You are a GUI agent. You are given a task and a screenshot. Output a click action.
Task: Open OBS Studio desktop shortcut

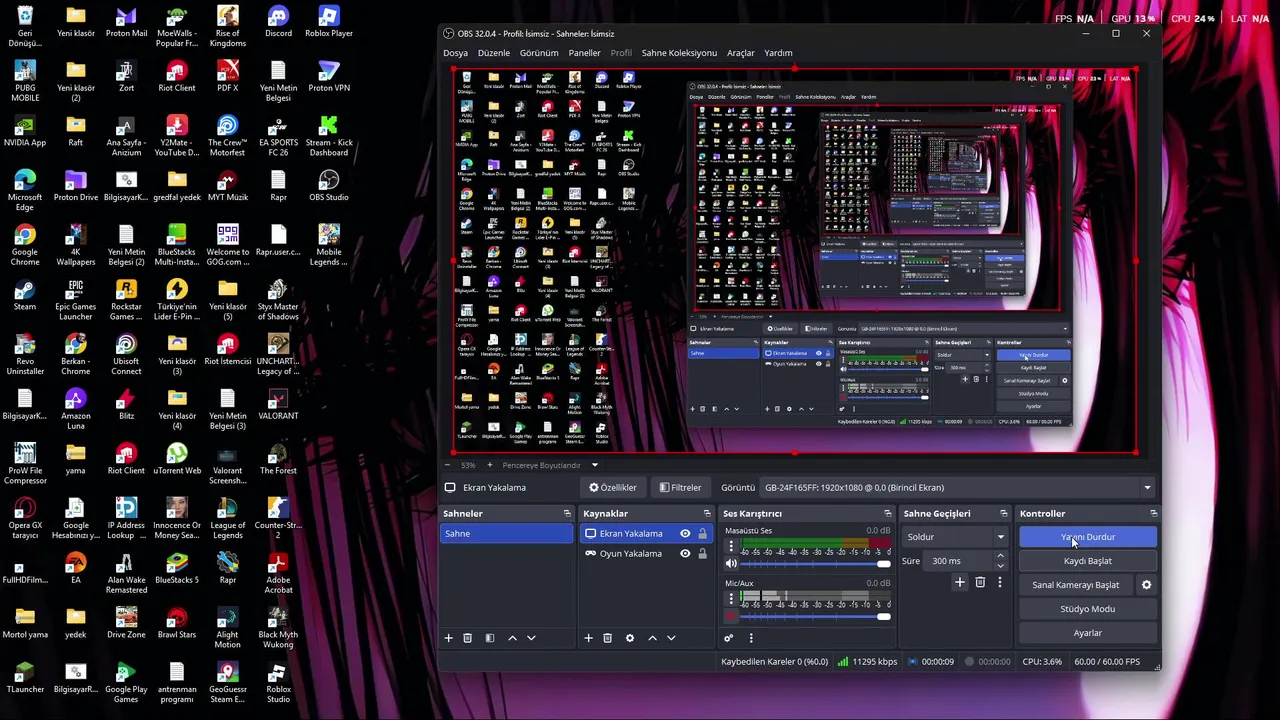[329, 185]
